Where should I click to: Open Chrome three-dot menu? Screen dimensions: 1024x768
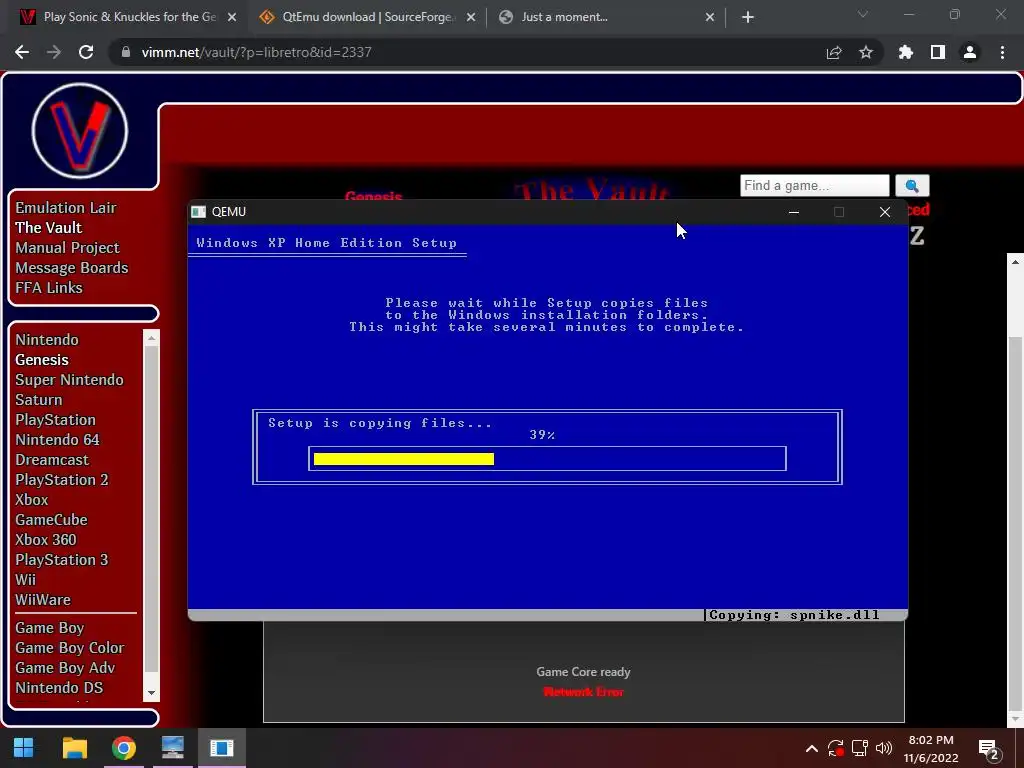(1002, 52)
